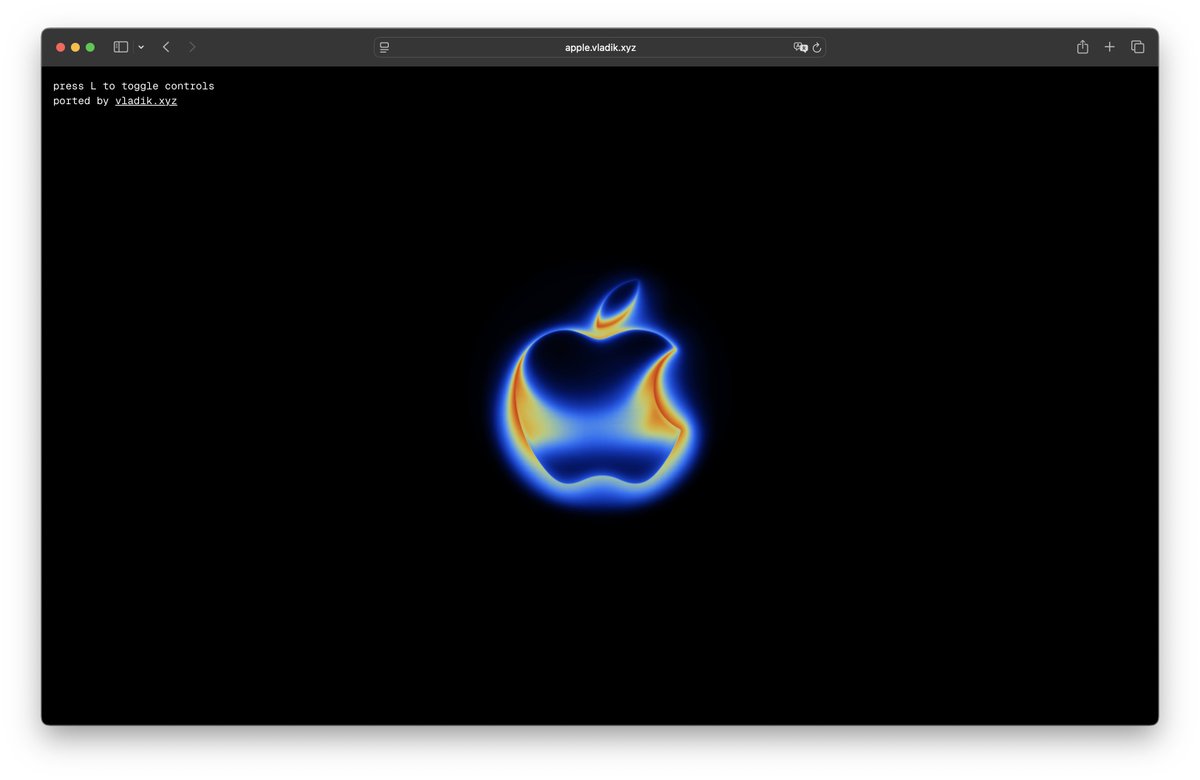Open the vladik.xyz link
The image size is (1200, 780).
pos(146,101)
